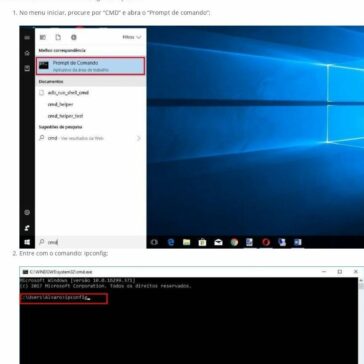Open File Explorer from taskbar

point(187,242)
